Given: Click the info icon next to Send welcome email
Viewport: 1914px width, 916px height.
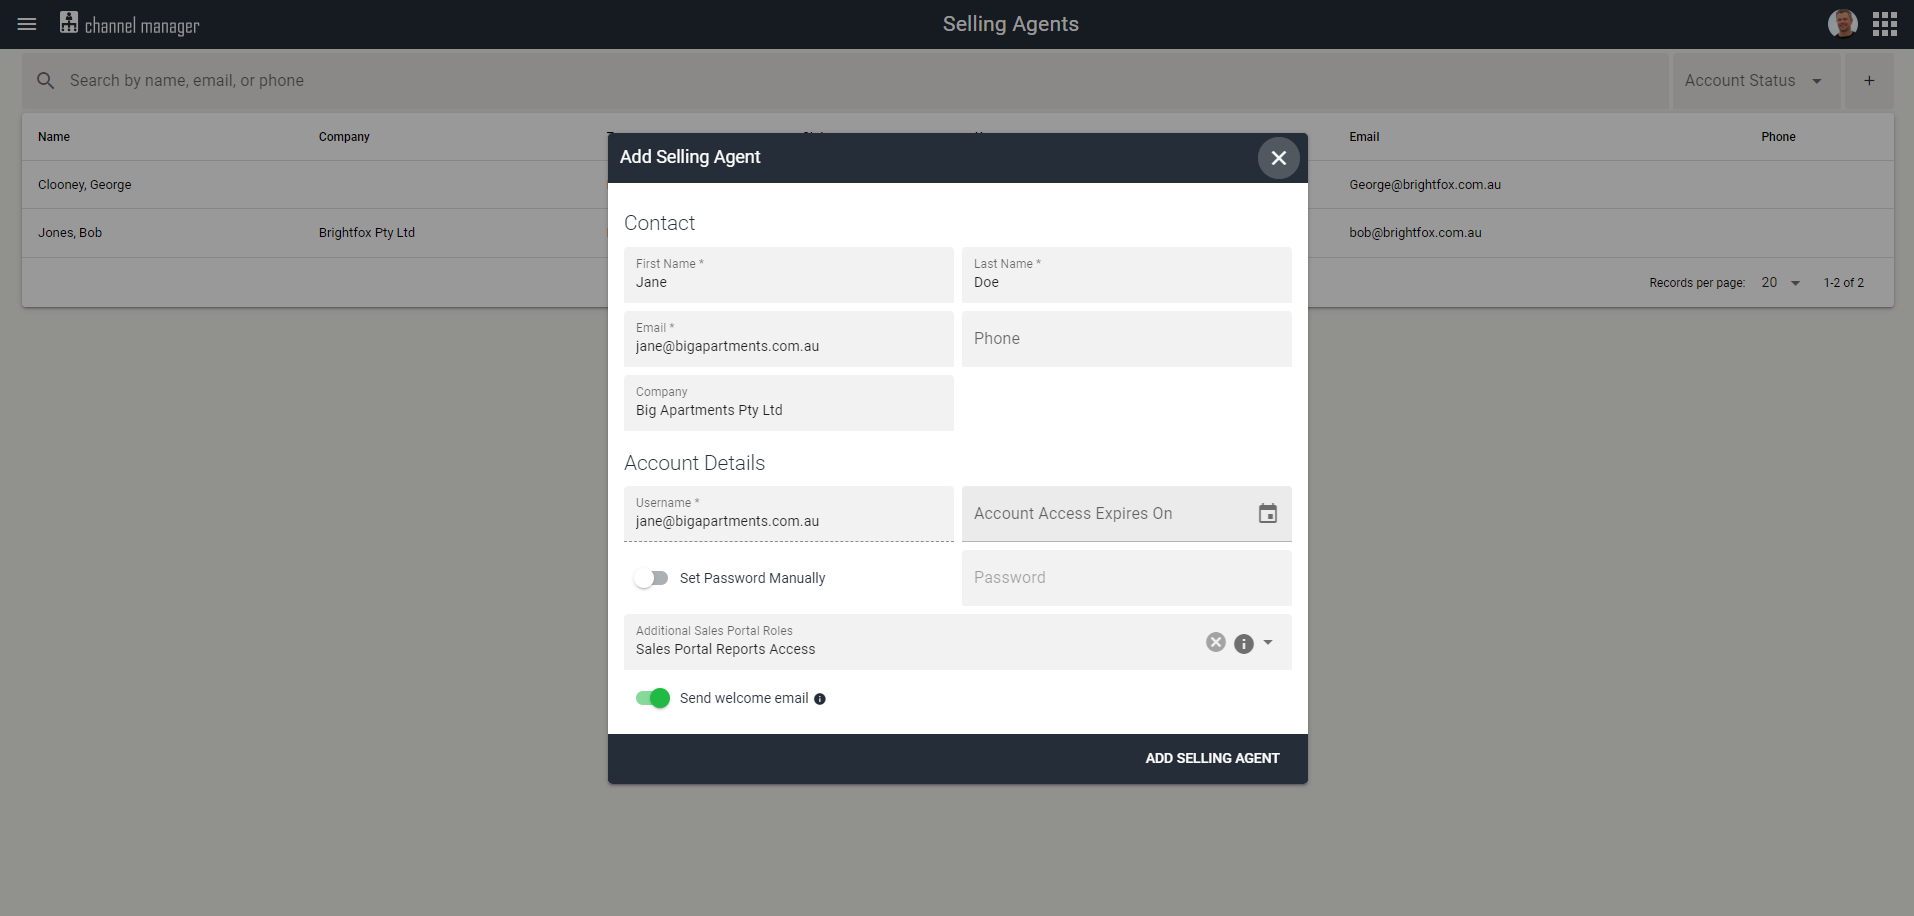Looking at the screenshot, I should click(820, 698).
